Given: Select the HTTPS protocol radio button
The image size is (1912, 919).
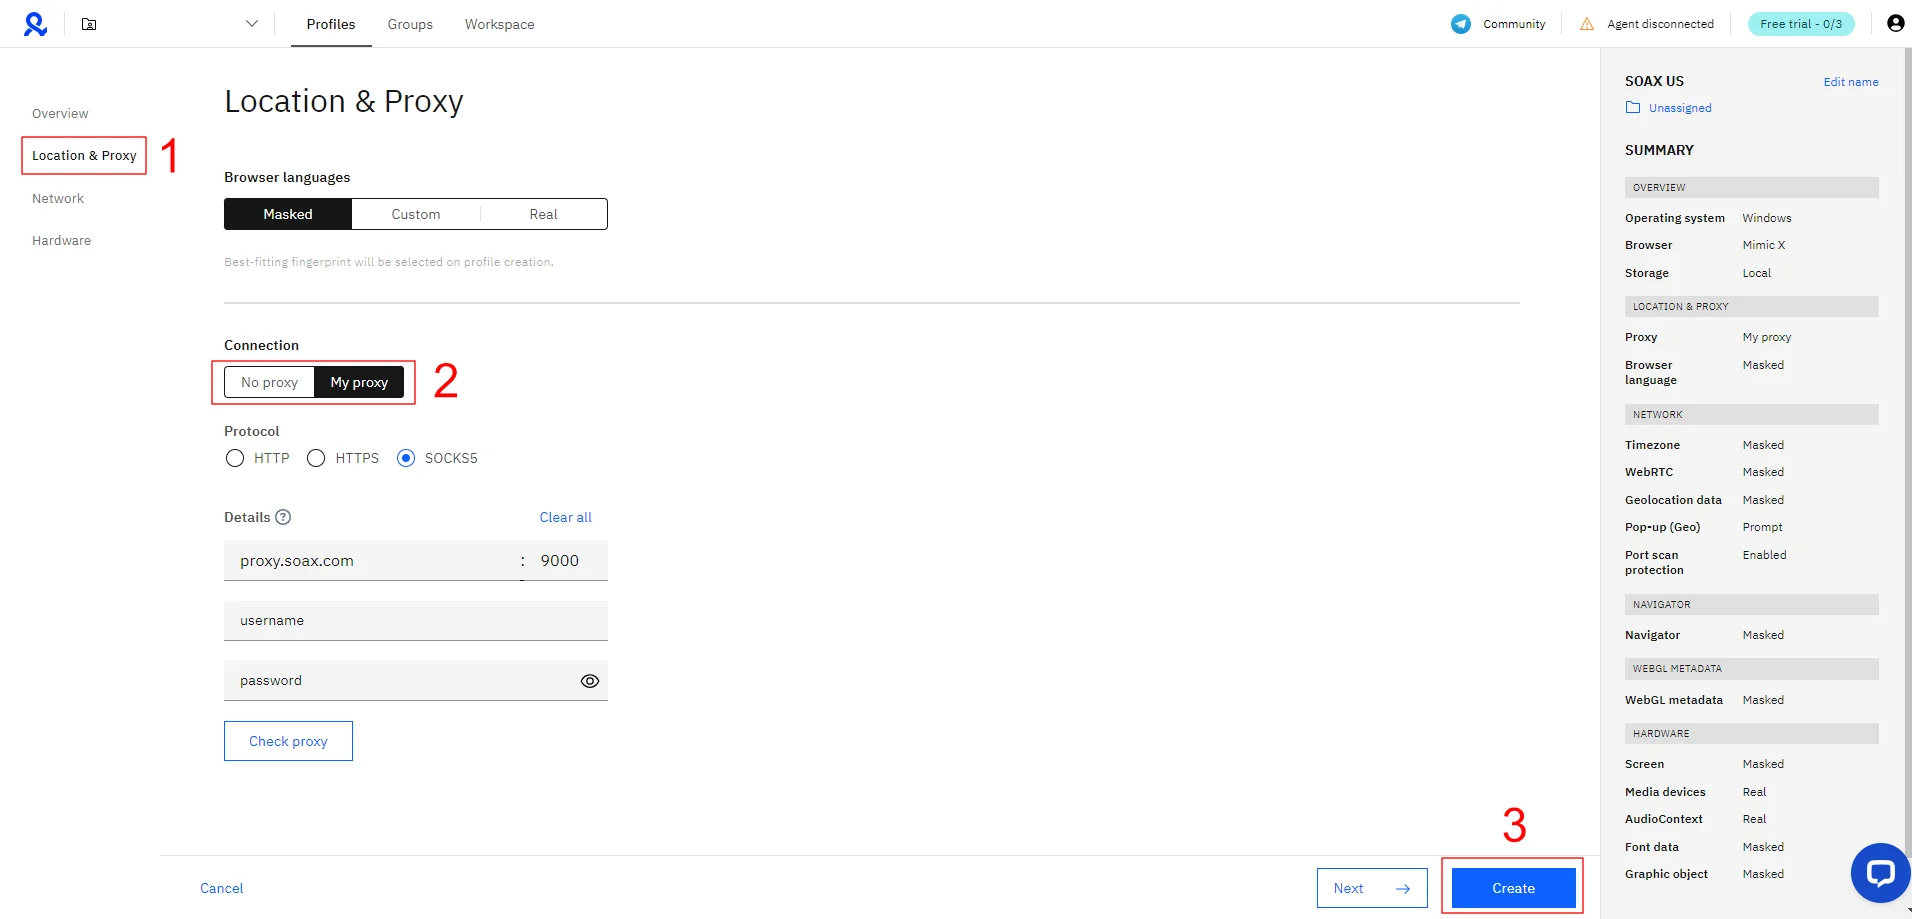Looking at the screenshot, I should click(x=316, y=458).
